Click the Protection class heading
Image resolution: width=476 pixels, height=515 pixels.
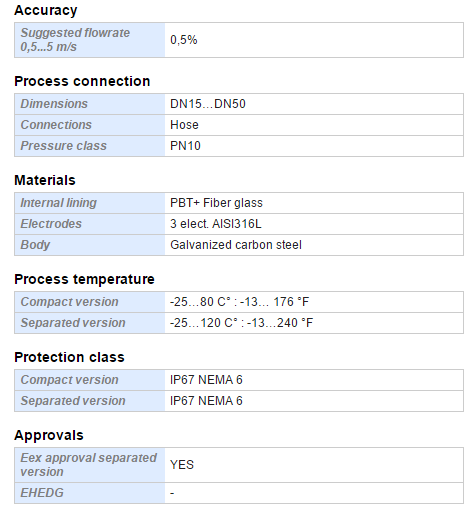pos(69,357)
